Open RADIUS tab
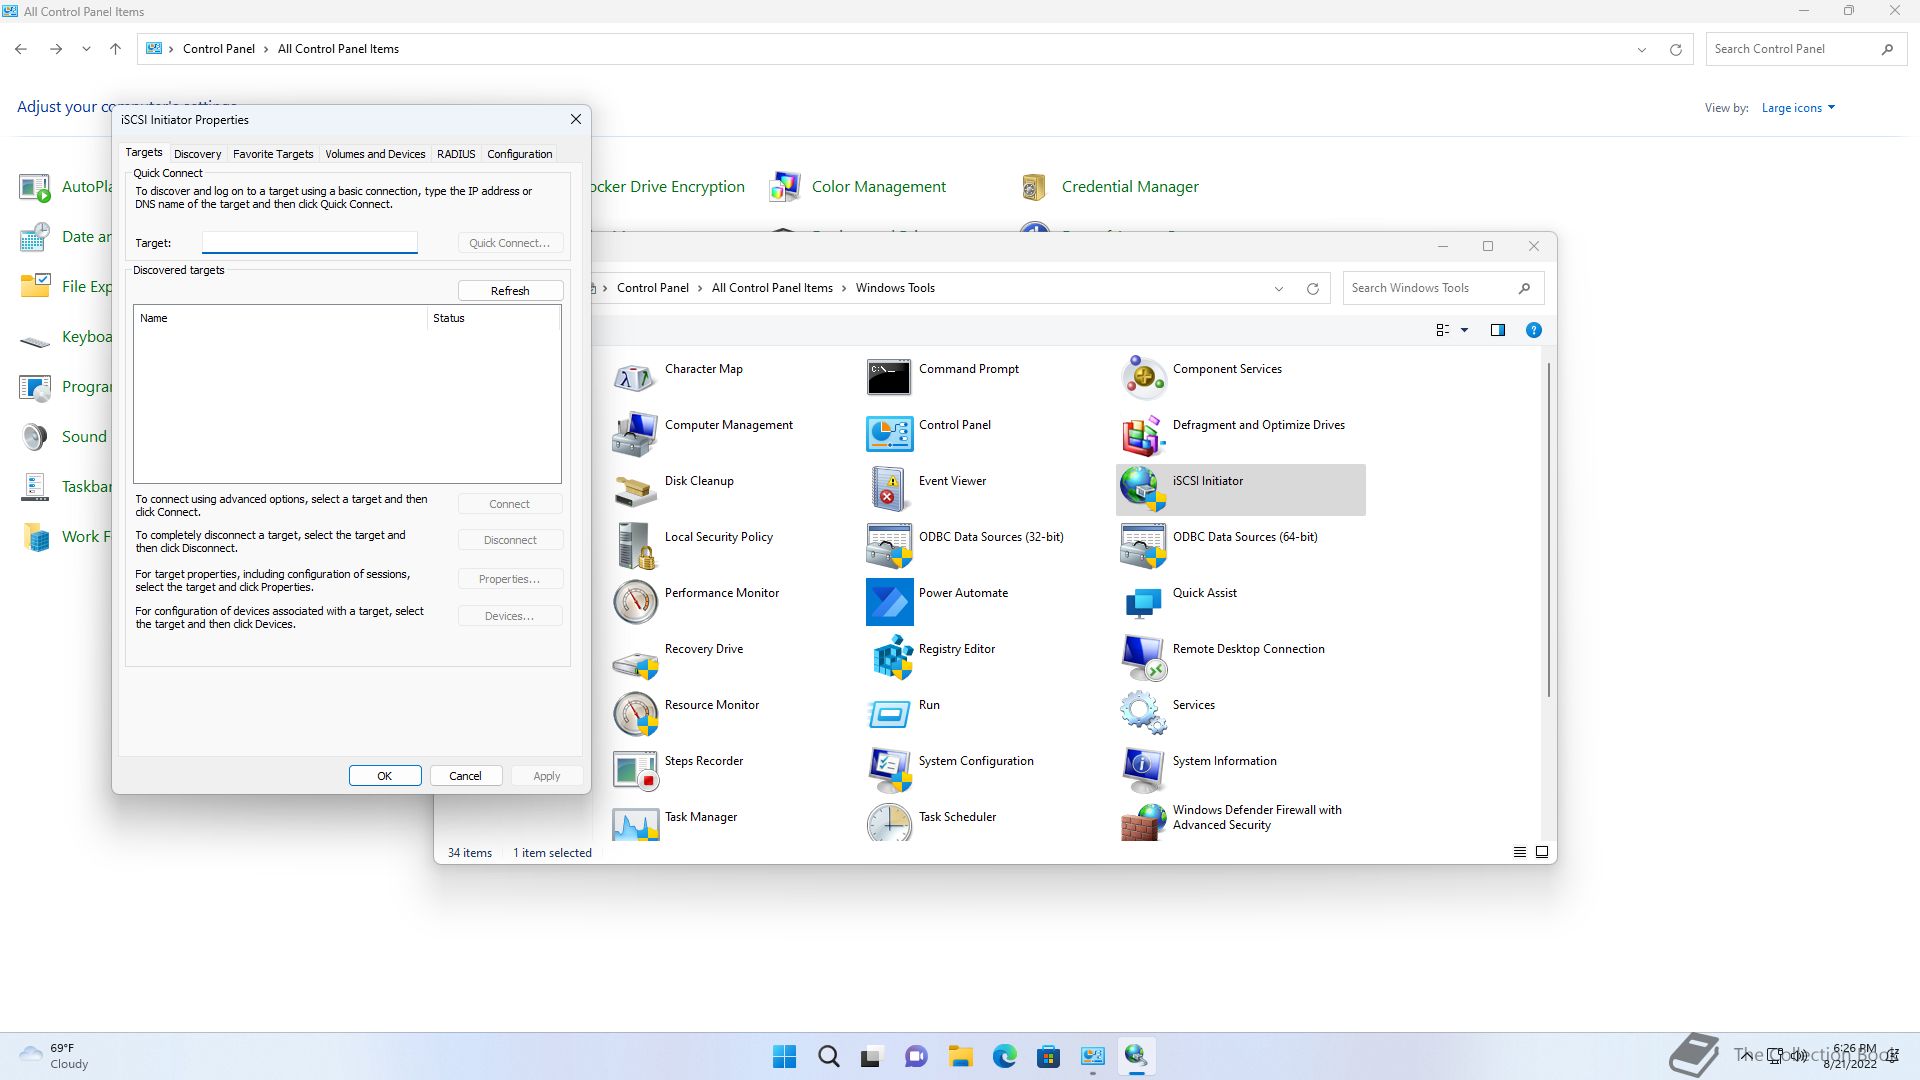 456,154
